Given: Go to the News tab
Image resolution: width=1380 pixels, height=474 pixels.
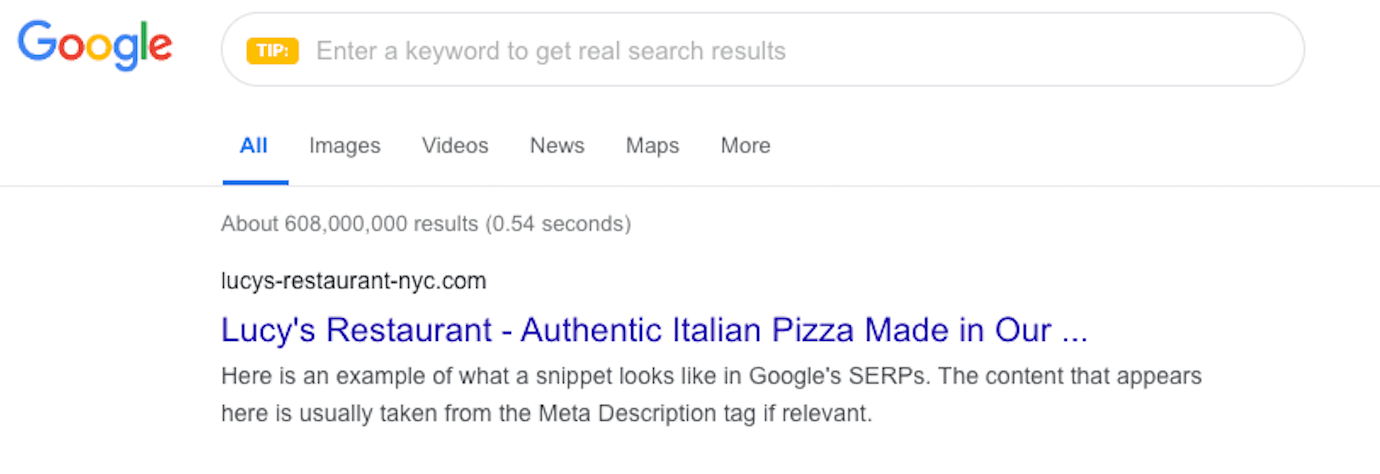Looking at the screenshot, I should click(x=557, y=146).
